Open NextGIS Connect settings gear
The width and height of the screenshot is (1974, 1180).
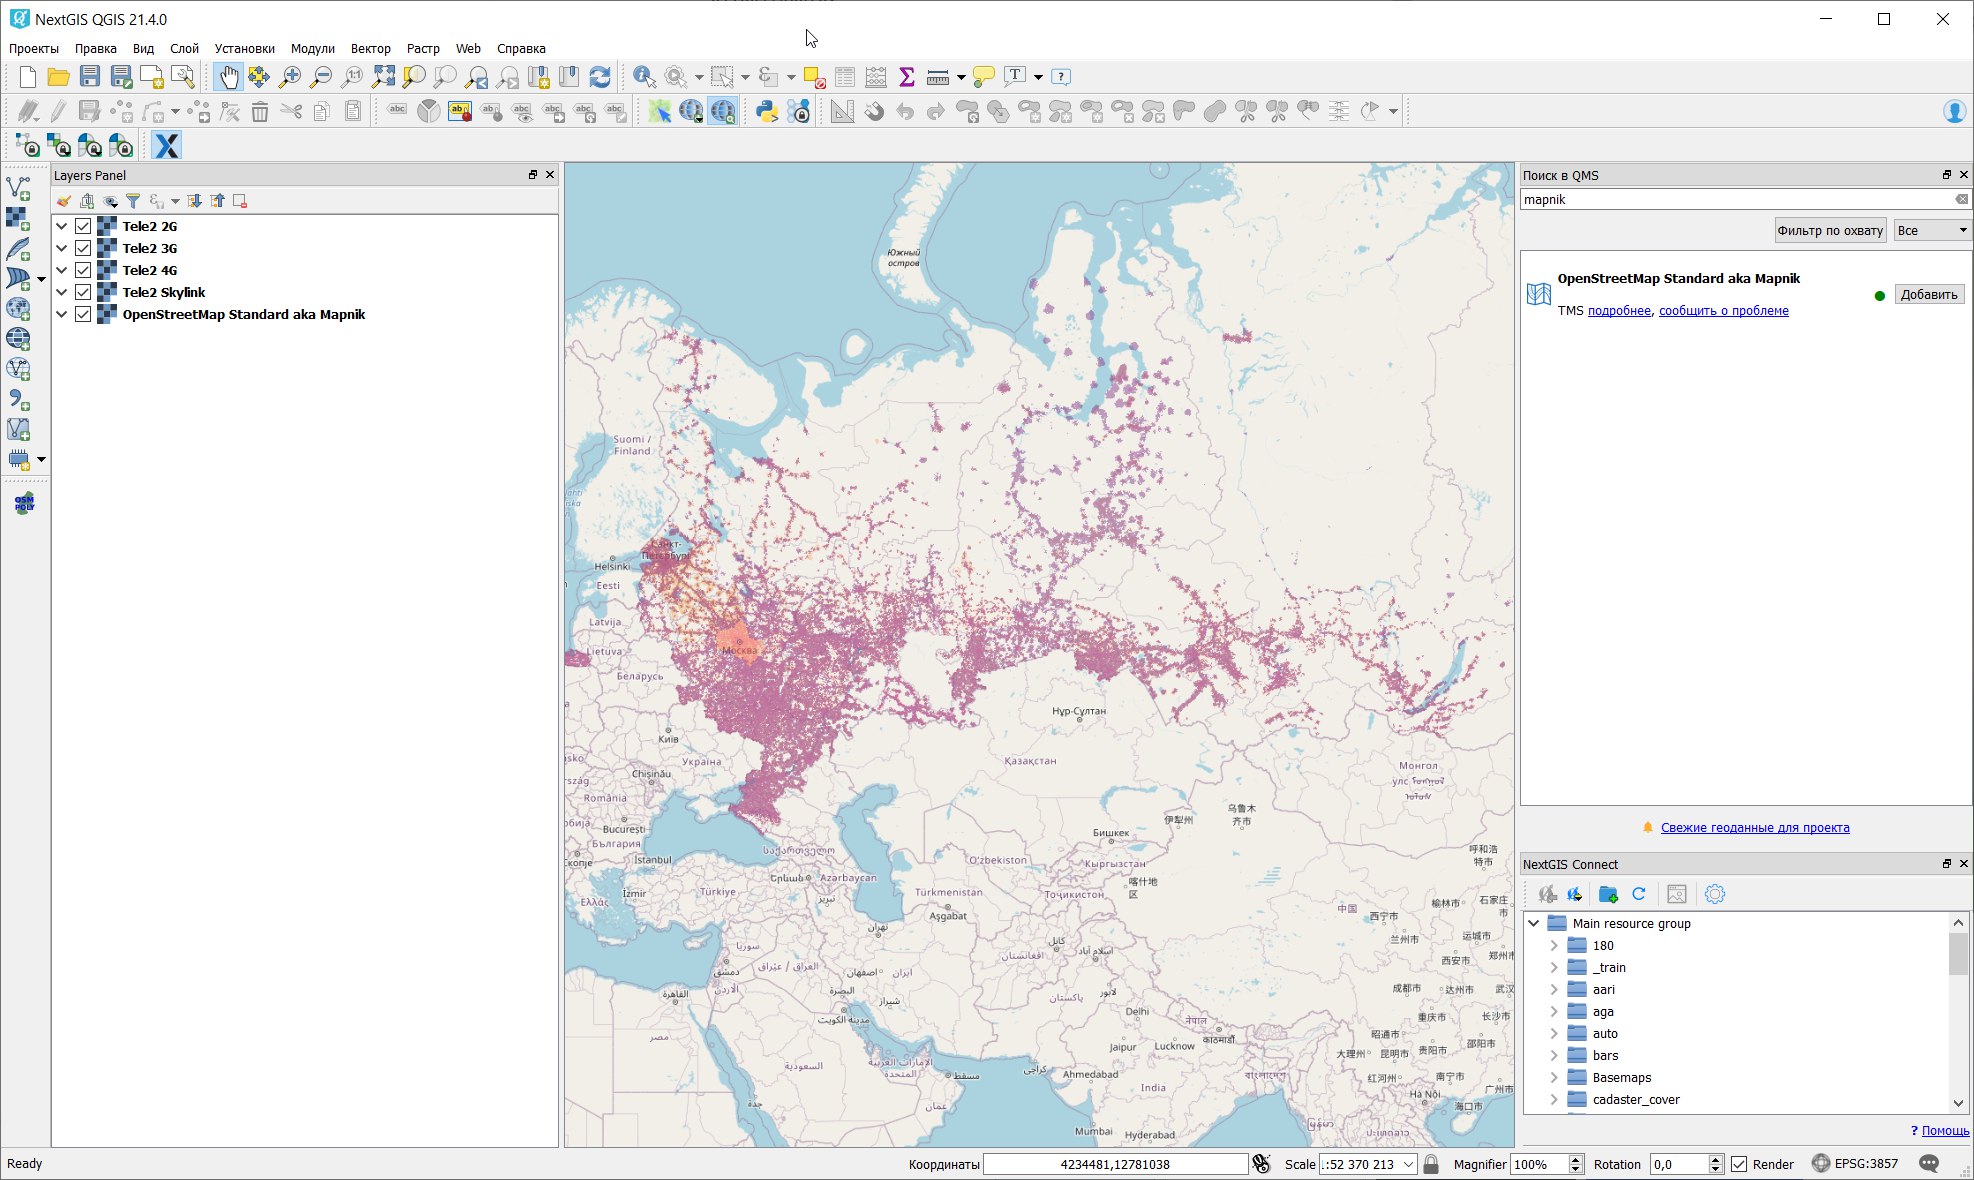[x=1715, y=894]
